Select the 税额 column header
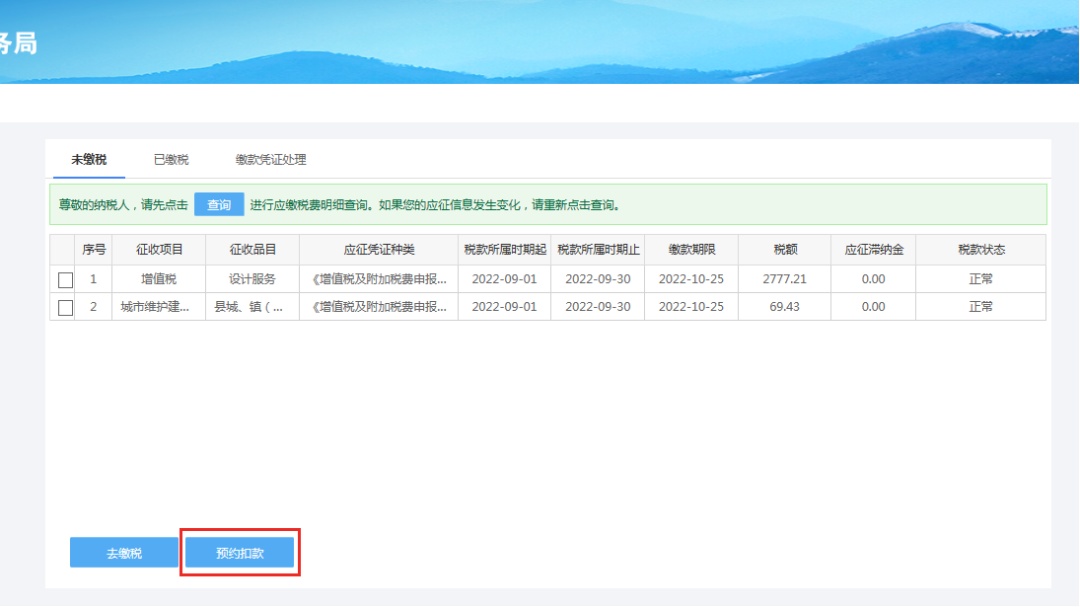The width and height of the screenshot is (1080, 607). 784,250
